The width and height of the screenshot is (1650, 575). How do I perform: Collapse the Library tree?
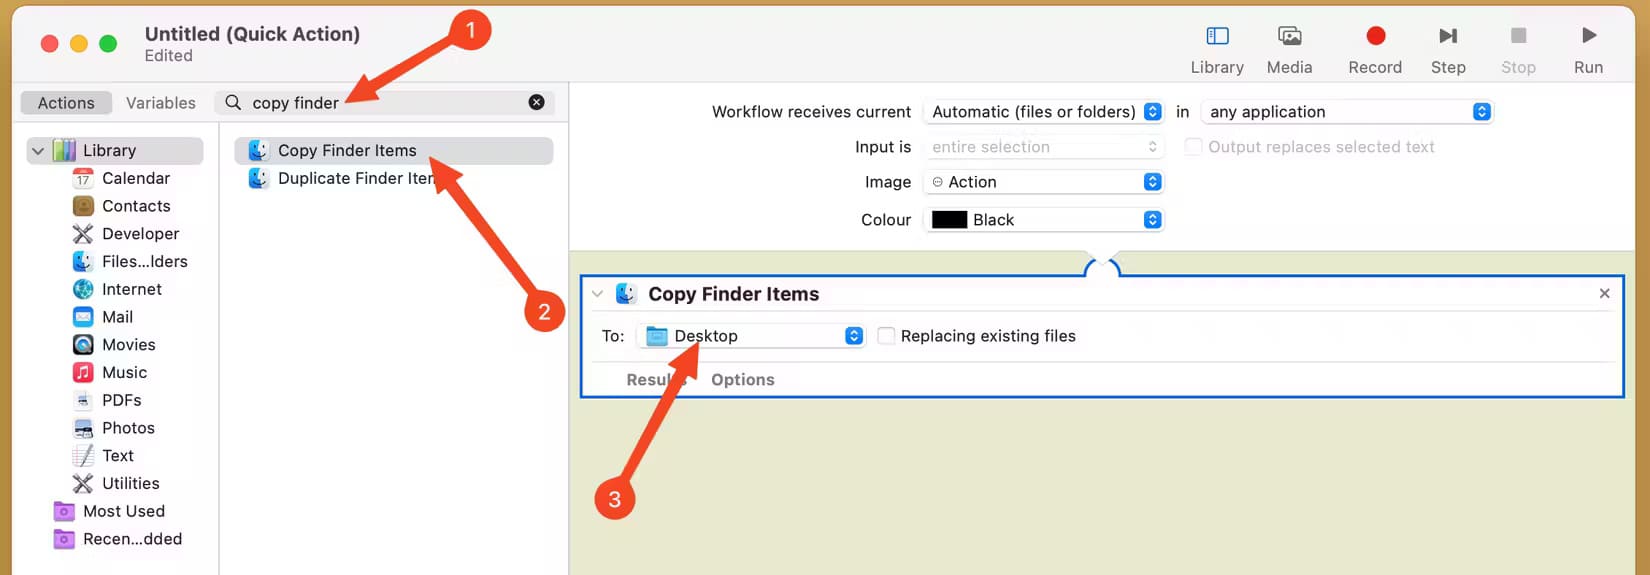click(x=38, y=151)
